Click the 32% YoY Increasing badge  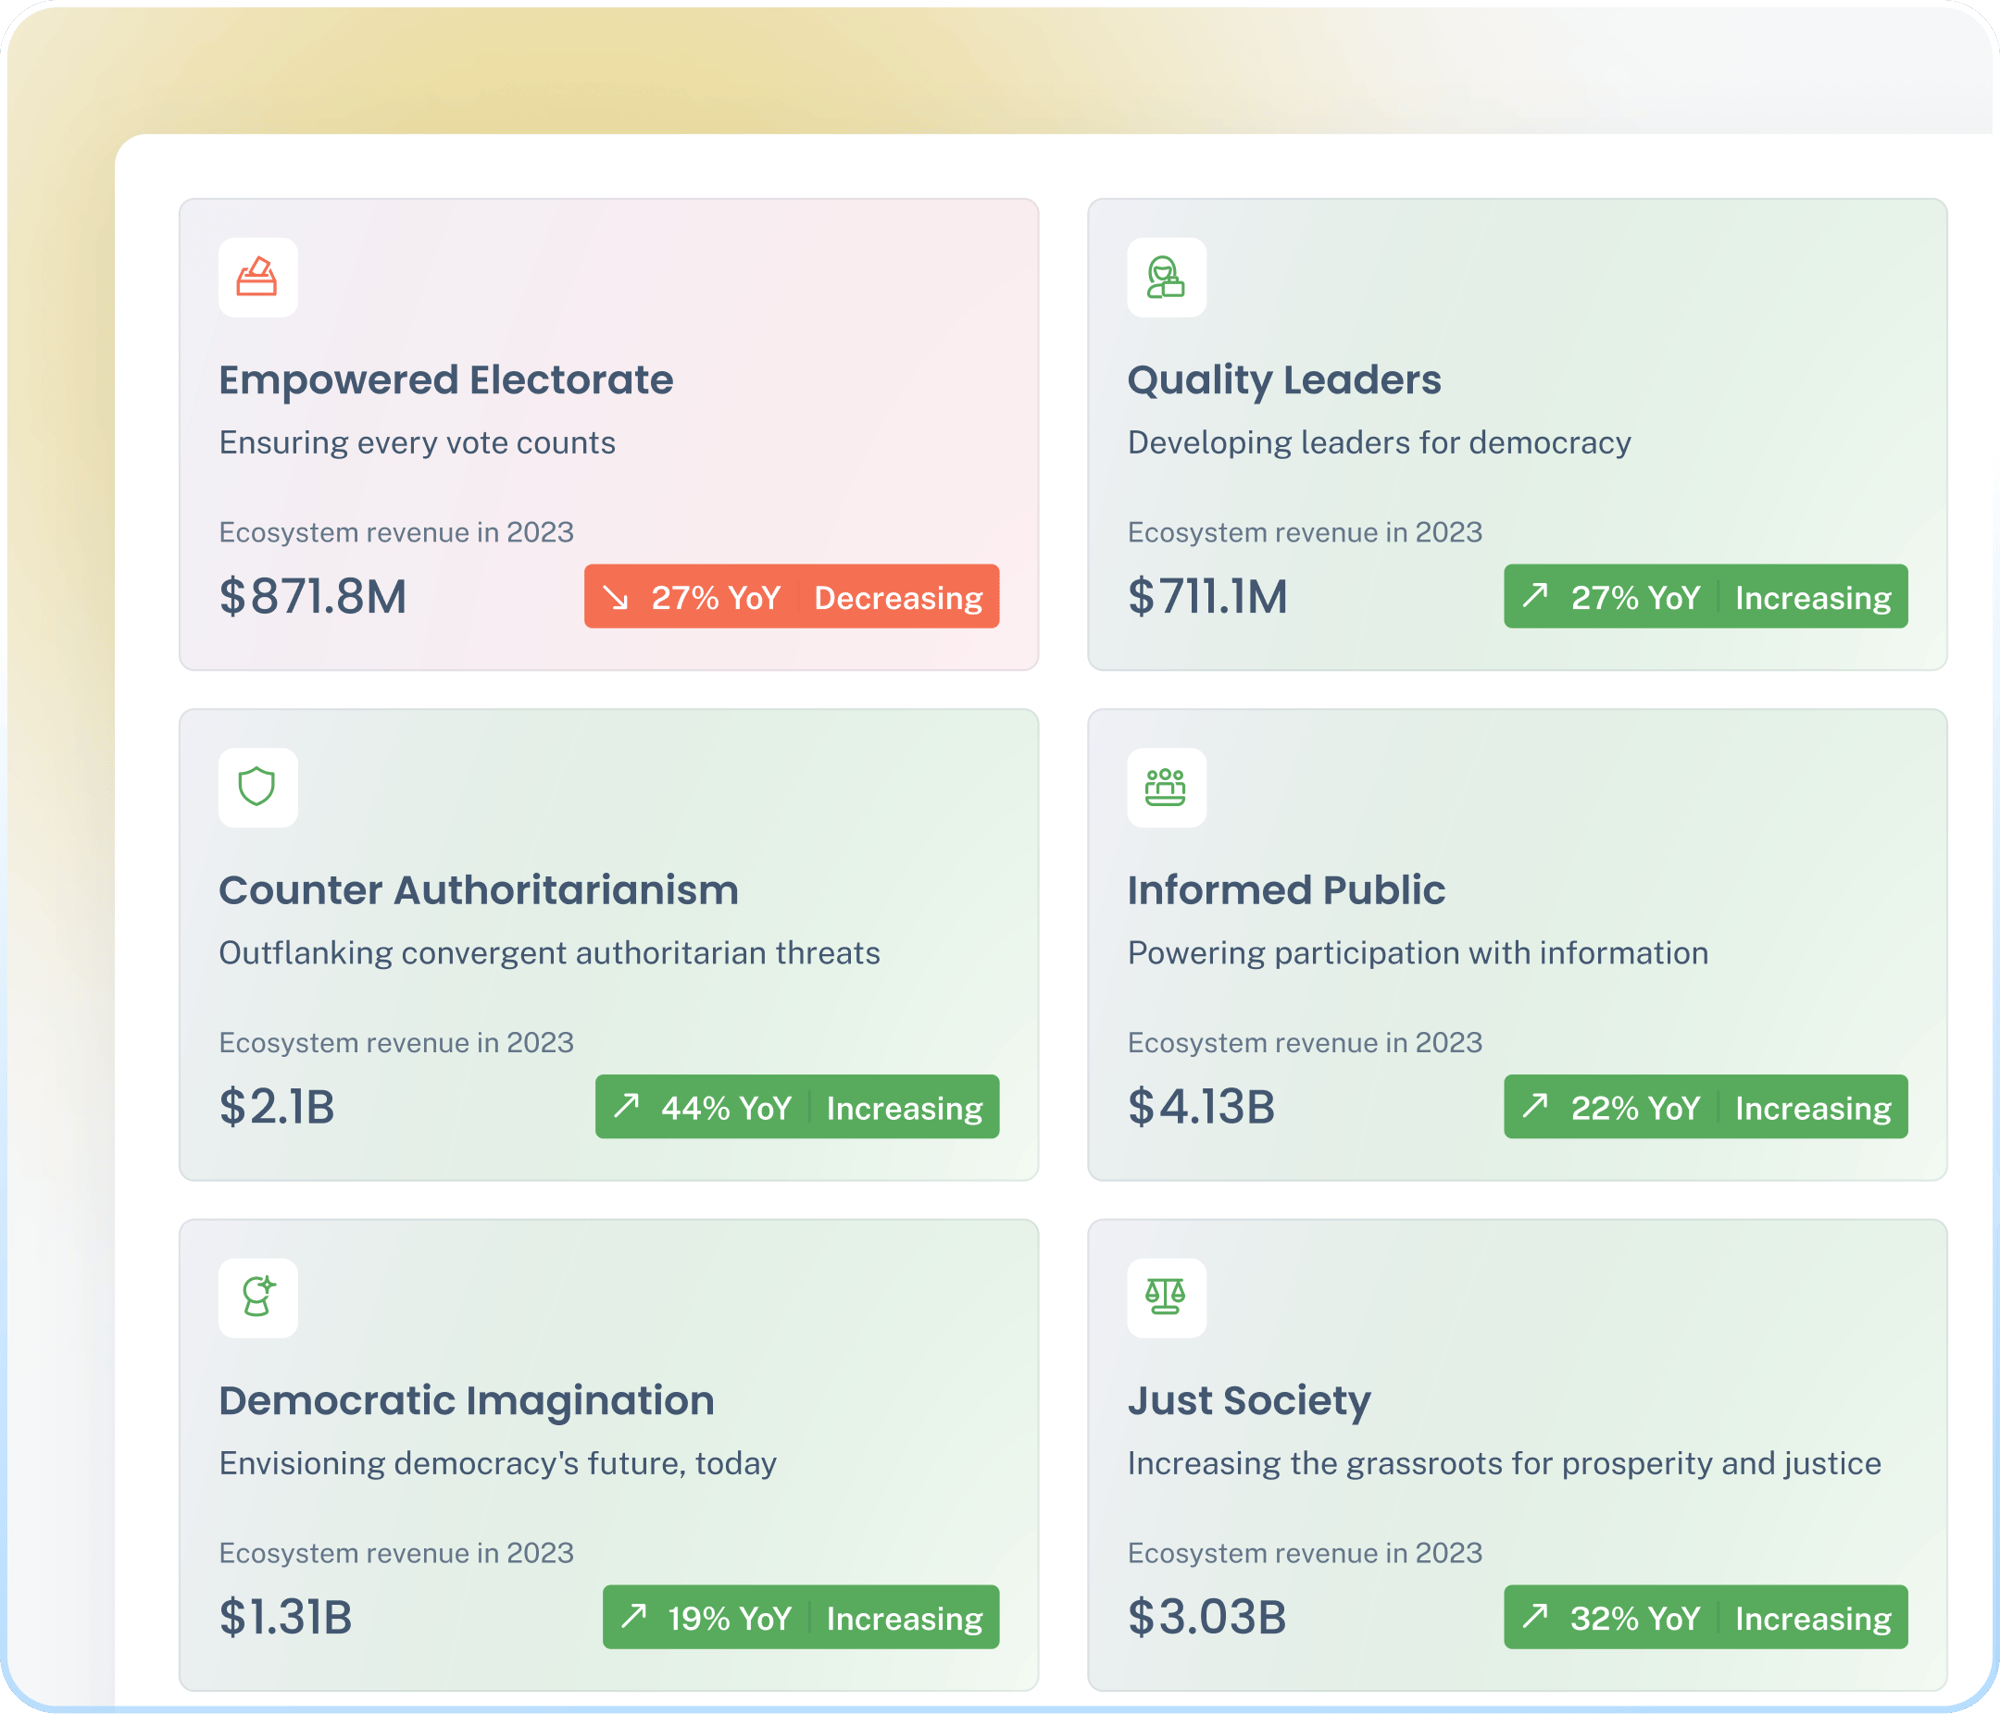coord(1705,1617)
